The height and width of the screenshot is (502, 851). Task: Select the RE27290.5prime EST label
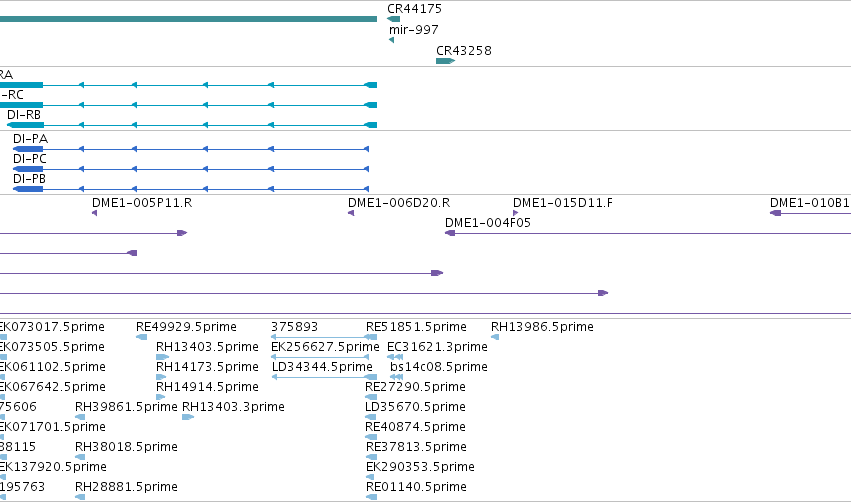click(415, 387)
